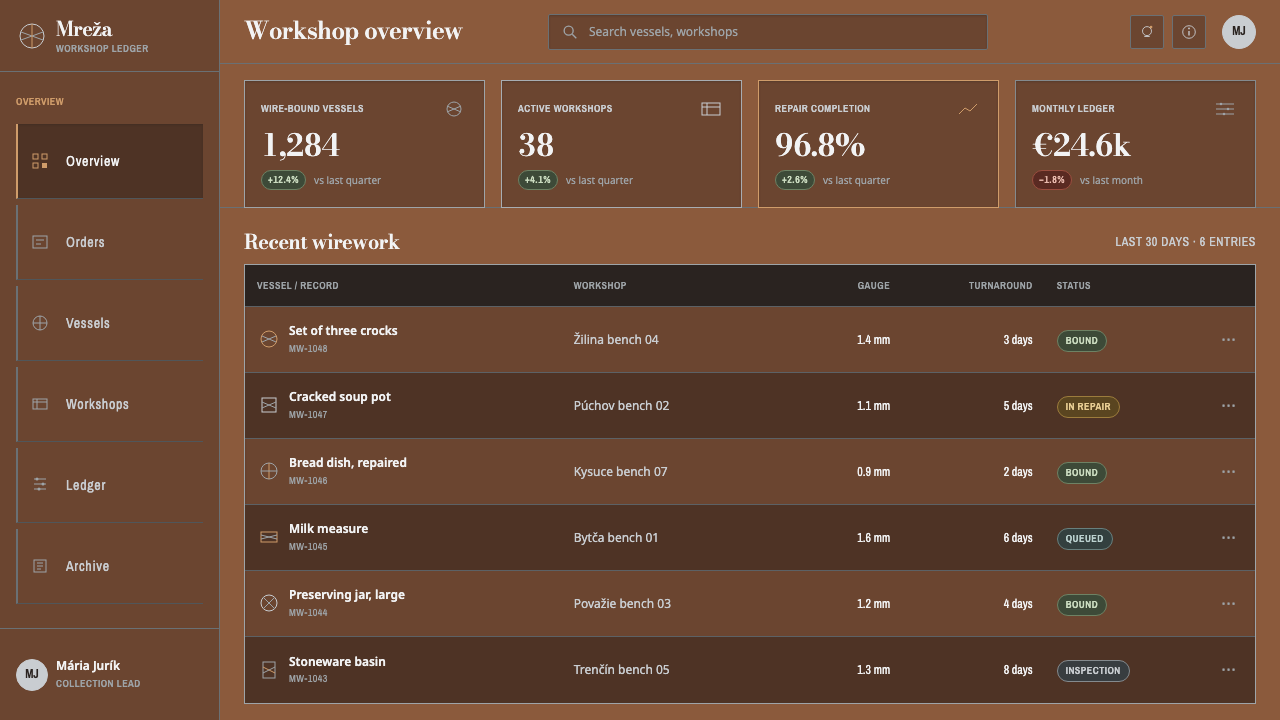Open more options for Set of three crocks
The image size is (1280, 720).
pos(1229,340)
